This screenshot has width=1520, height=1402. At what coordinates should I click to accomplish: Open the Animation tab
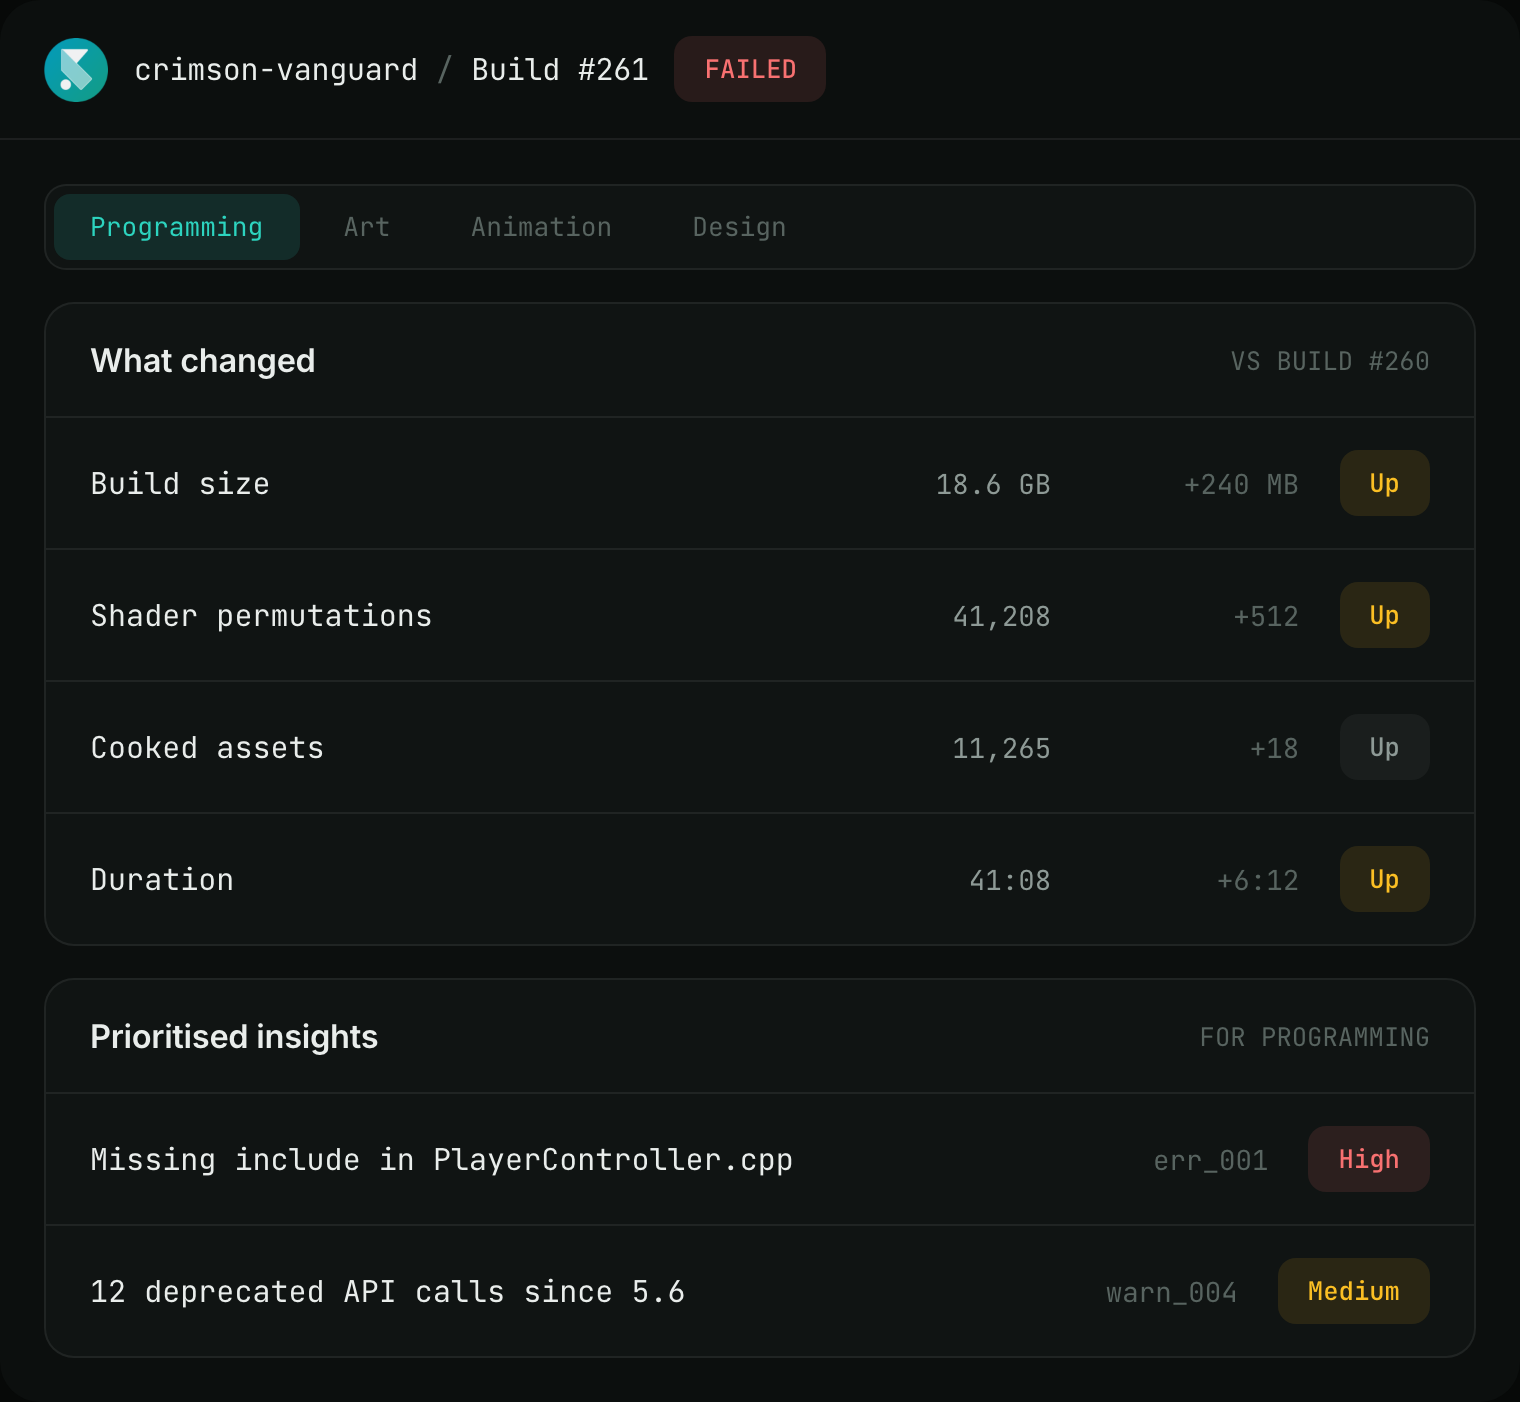541,227
